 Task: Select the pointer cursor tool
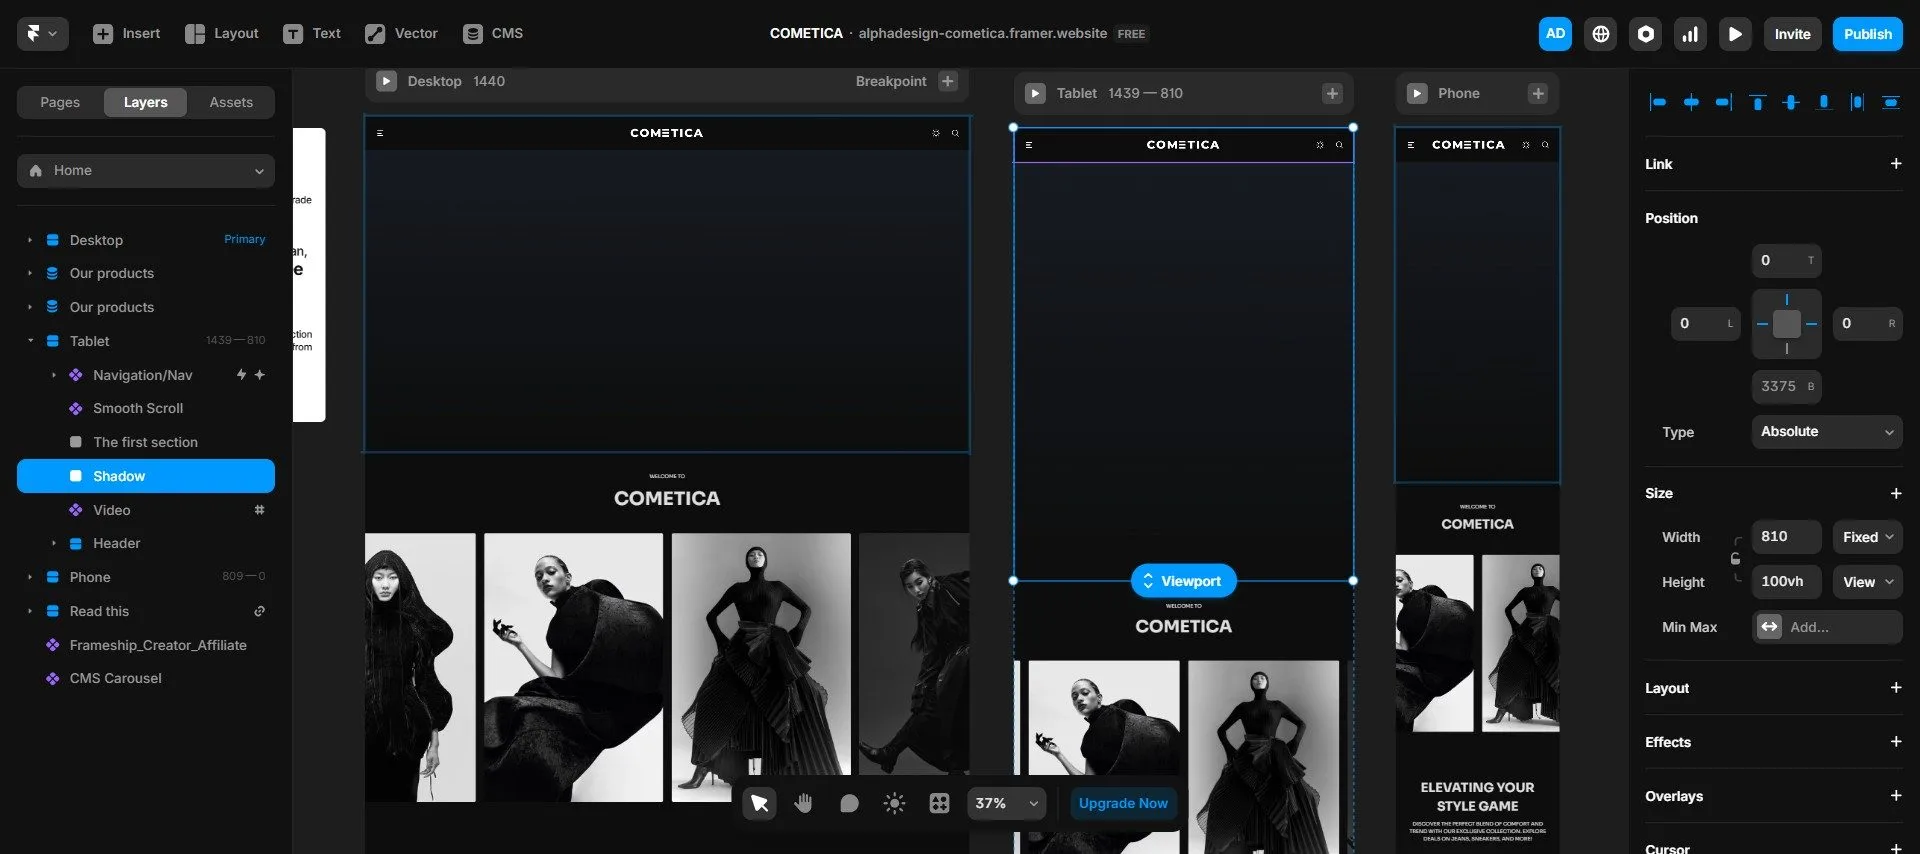pos(760,803)
